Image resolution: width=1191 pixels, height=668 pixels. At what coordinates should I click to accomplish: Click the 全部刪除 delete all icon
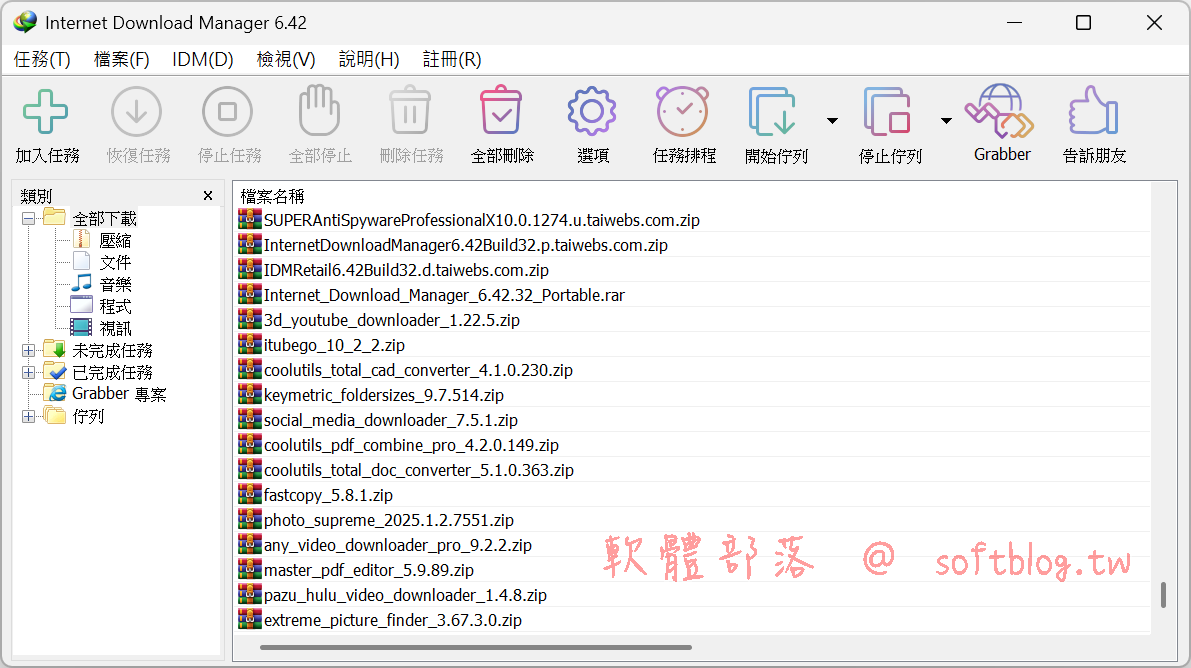pos(501,110)
